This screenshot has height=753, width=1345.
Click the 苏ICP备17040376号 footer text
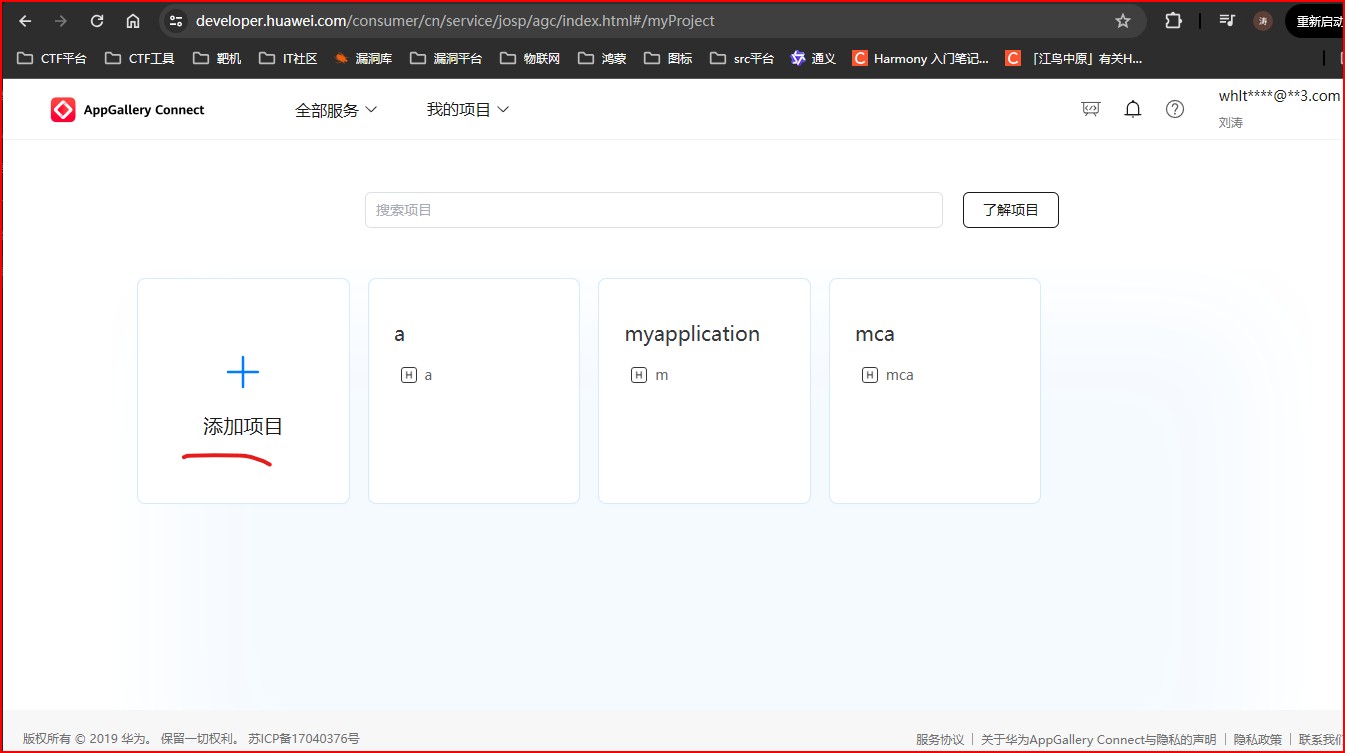[304, 739]
